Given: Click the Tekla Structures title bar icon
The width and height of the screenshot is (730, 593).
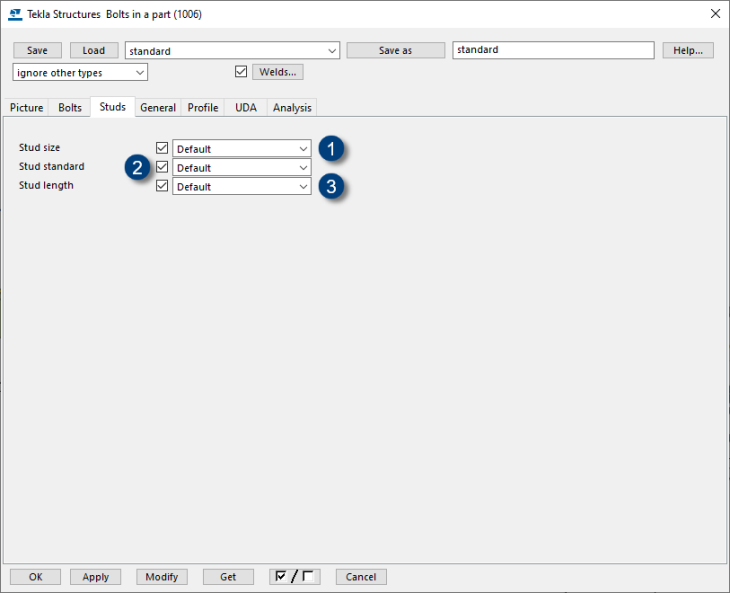Looking at the screenshot, I should tap(15, 14).
